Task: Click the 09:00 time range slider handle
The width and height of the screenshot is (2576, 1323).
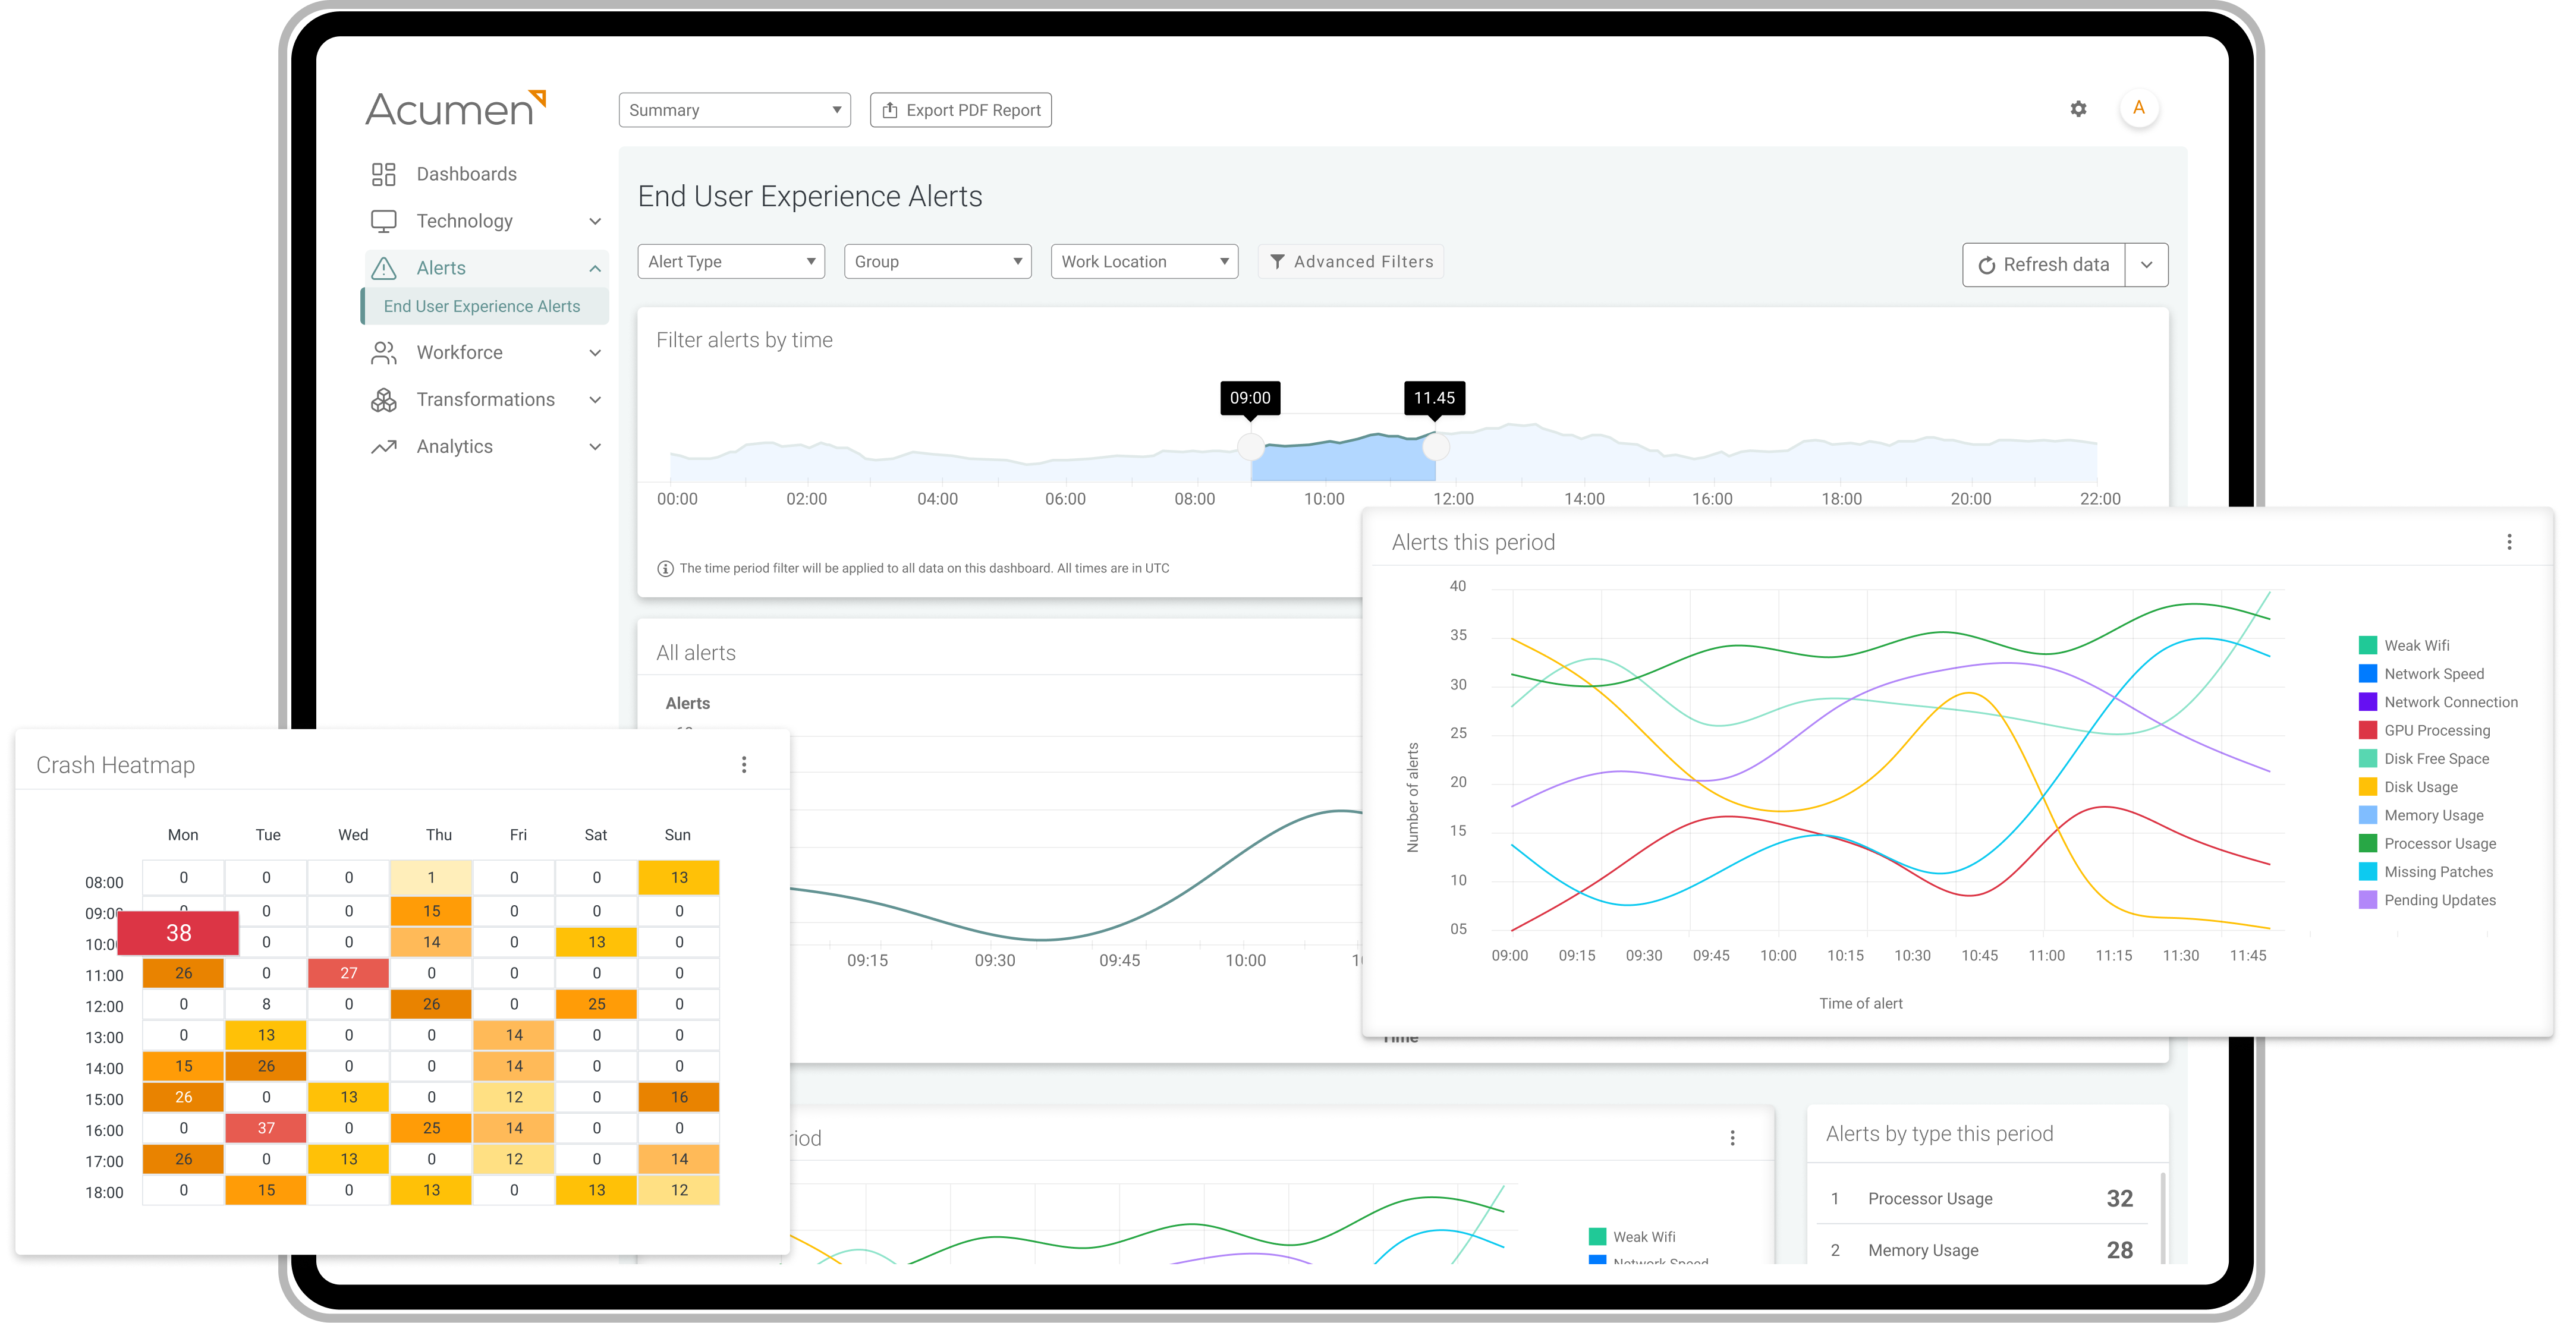Action: [x=1251, y=446]
